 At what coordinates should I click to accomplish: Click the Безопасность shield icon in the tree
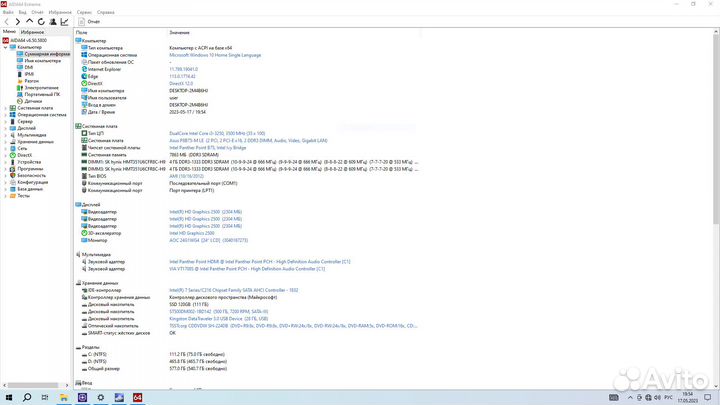pos(13,175)
